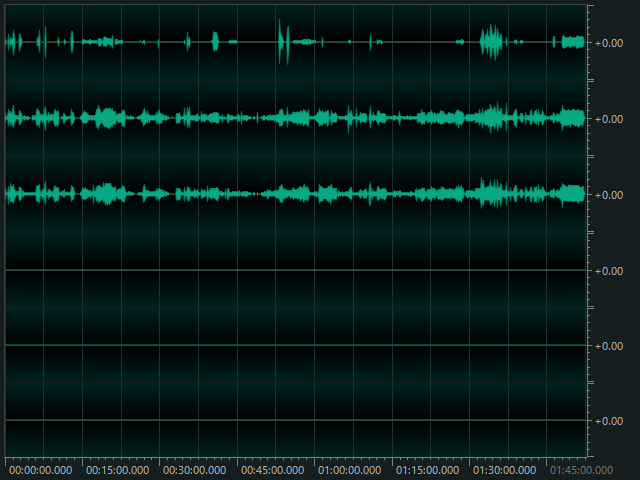The width and height of the screenshot is (640, 480).
Task: Click the 00:30:00.000 time ruler label
Action: (195, 470)
